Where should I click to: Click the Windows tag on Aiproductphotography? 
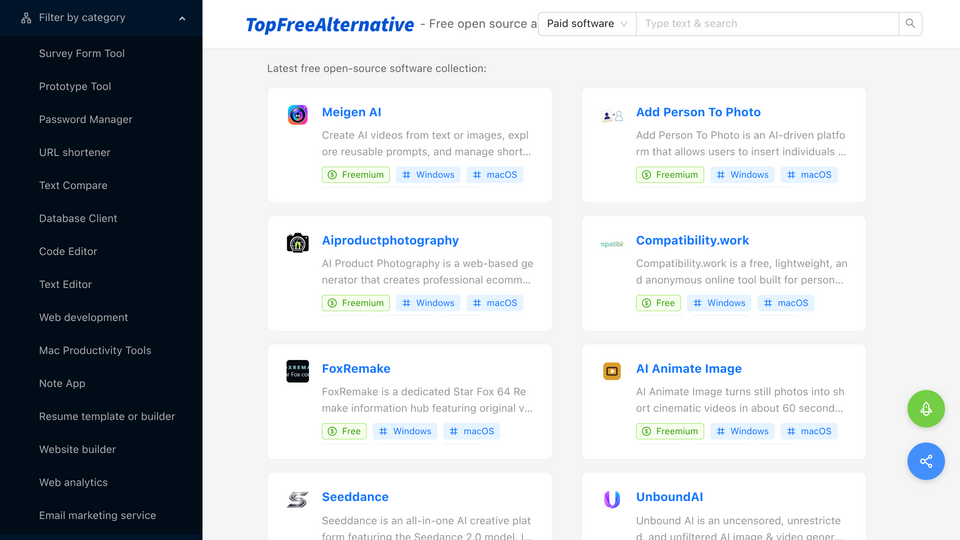coord(428,303)
